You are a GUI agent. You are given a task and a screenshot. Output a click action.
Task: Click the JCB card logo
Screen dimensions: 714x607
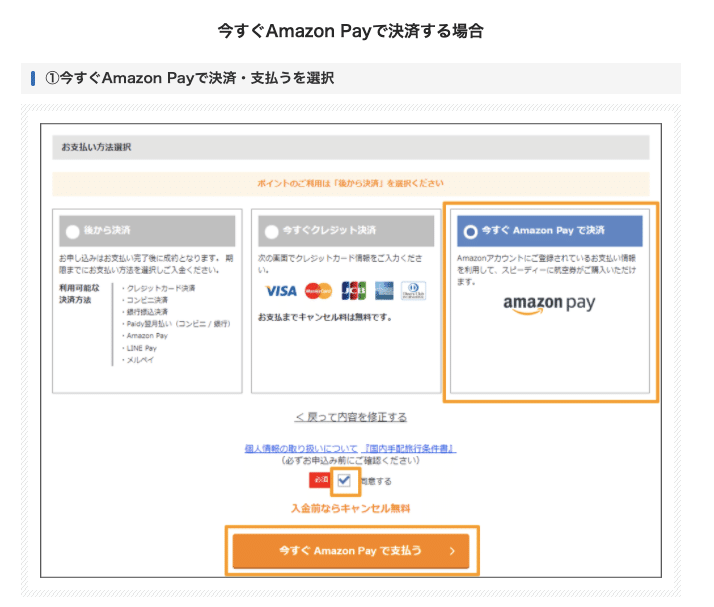354,291
